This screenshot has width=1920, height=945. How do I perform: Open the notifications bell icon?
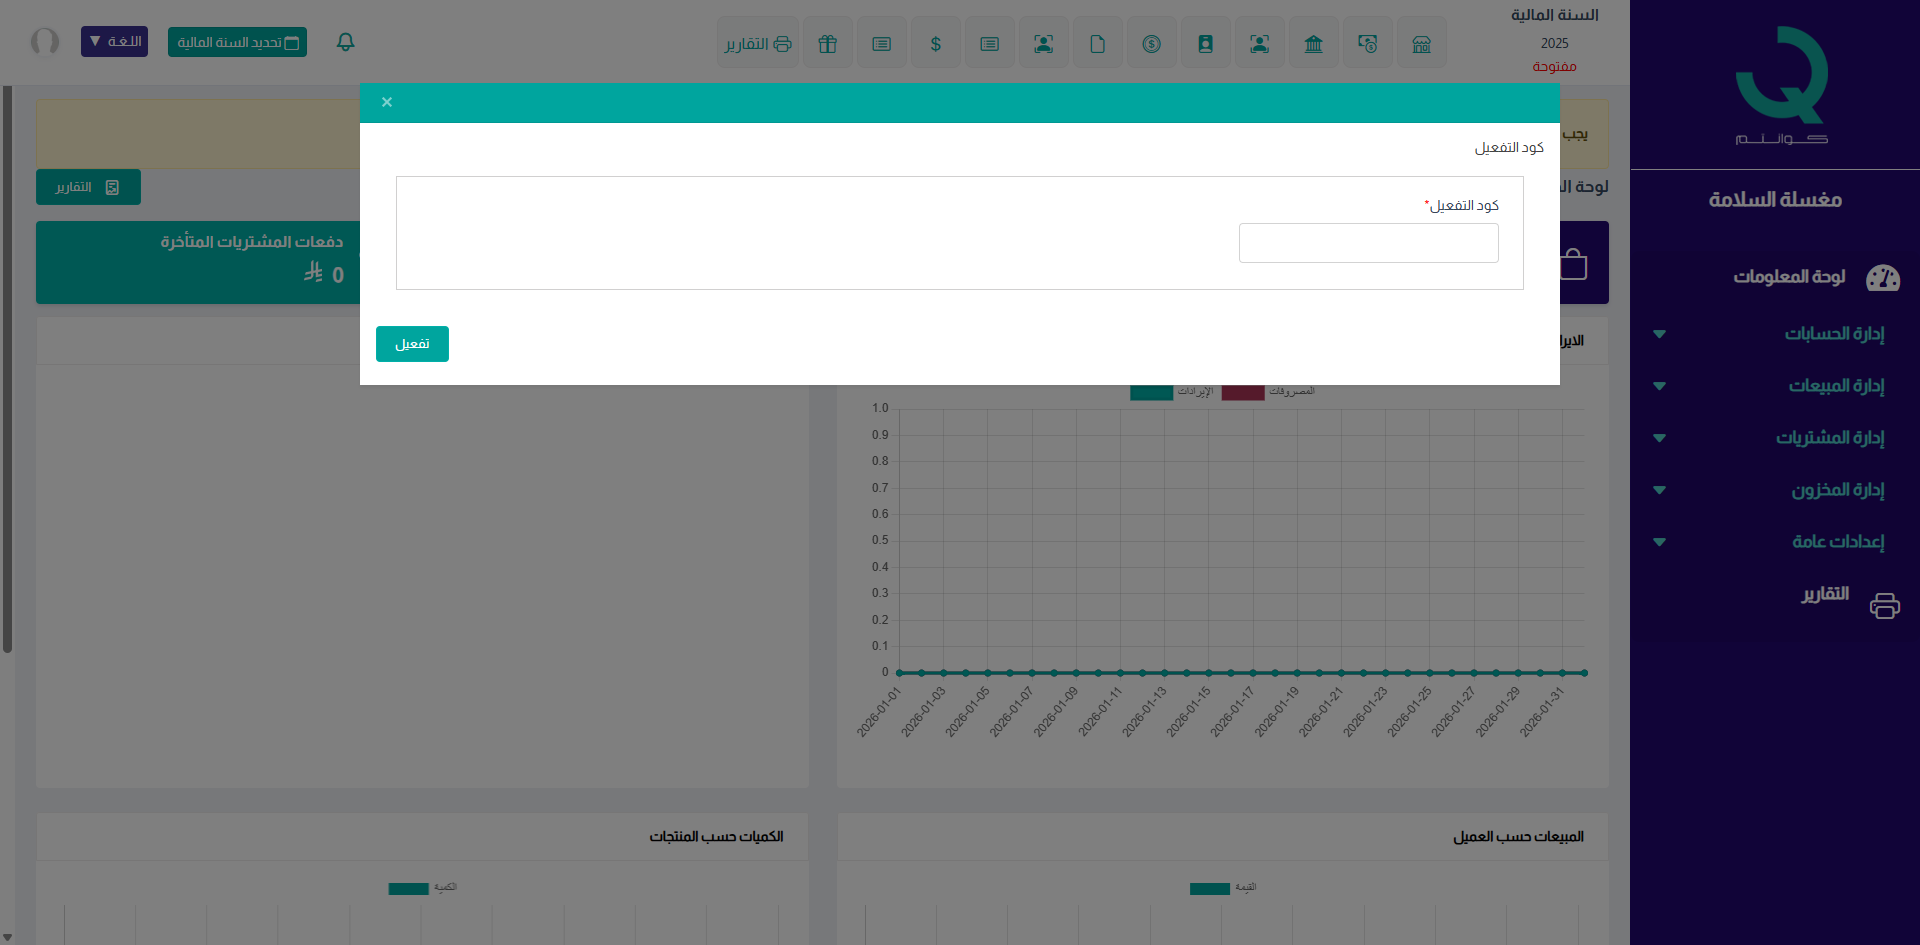(345, 42)
